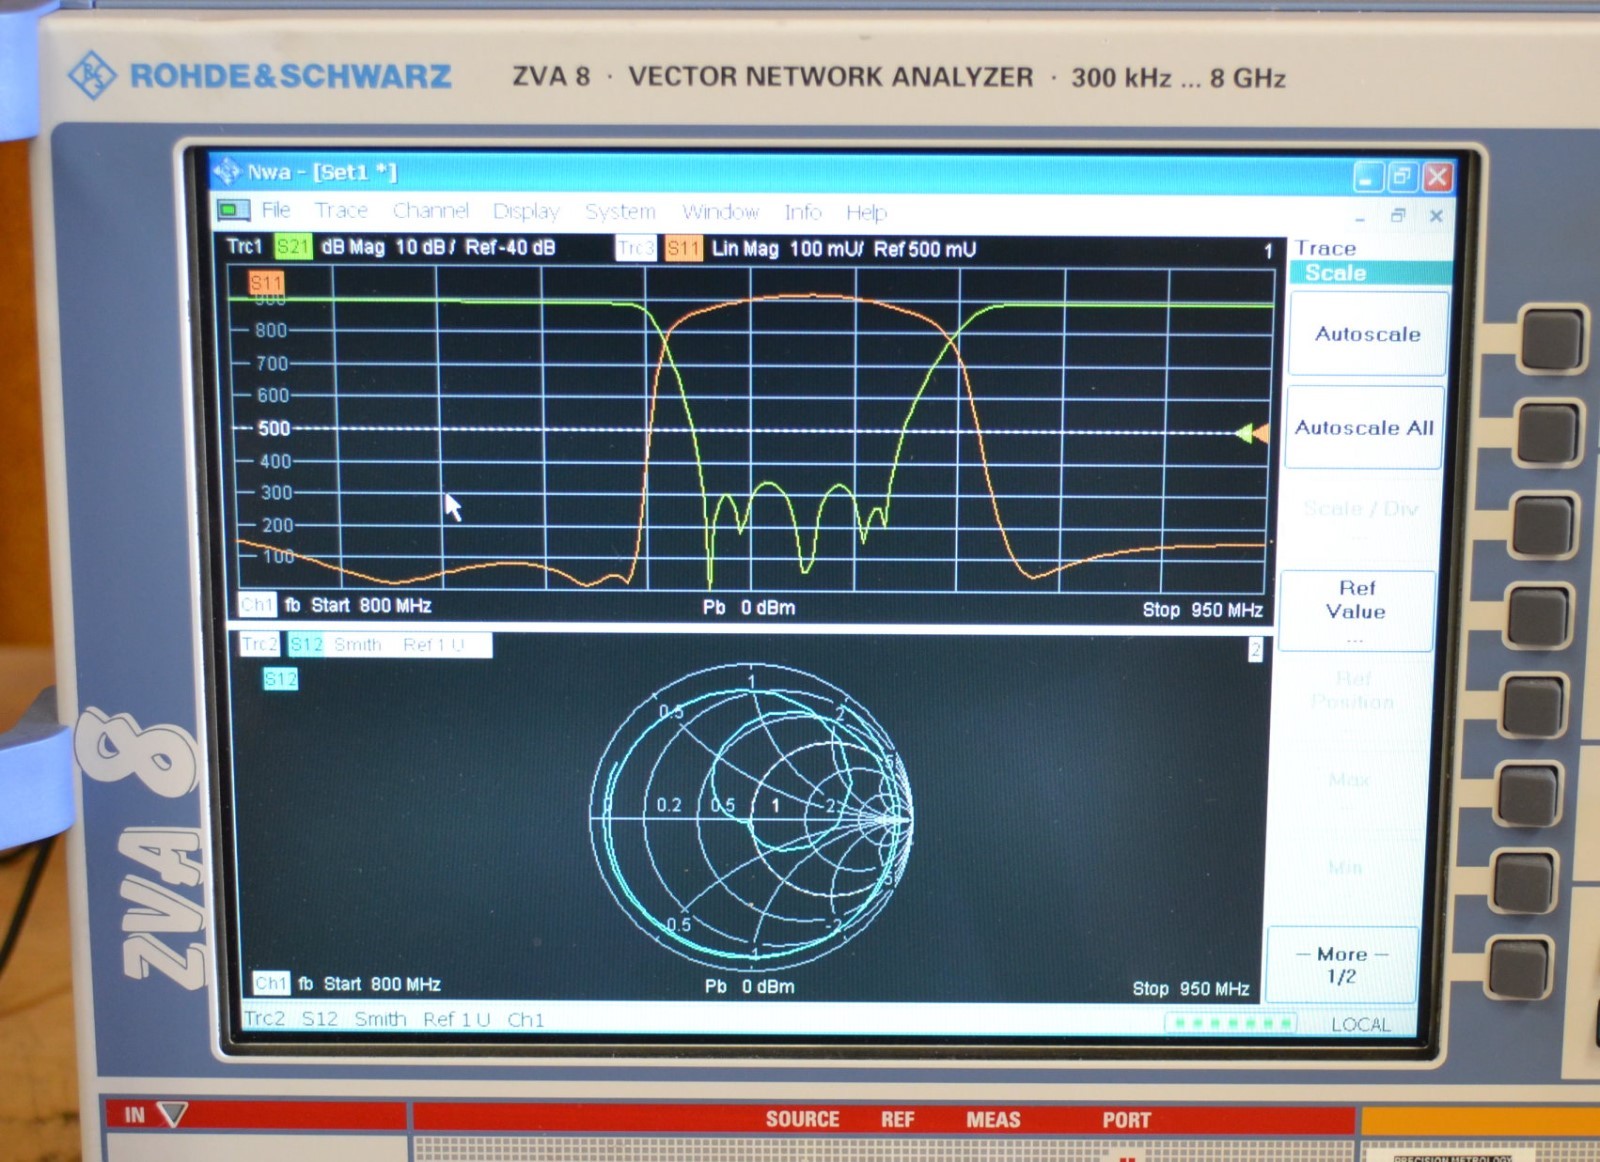Expand the More 1/2 softkey page
The image size is (1600, 1162).
pyautogui.click(x=1342, y=965)
